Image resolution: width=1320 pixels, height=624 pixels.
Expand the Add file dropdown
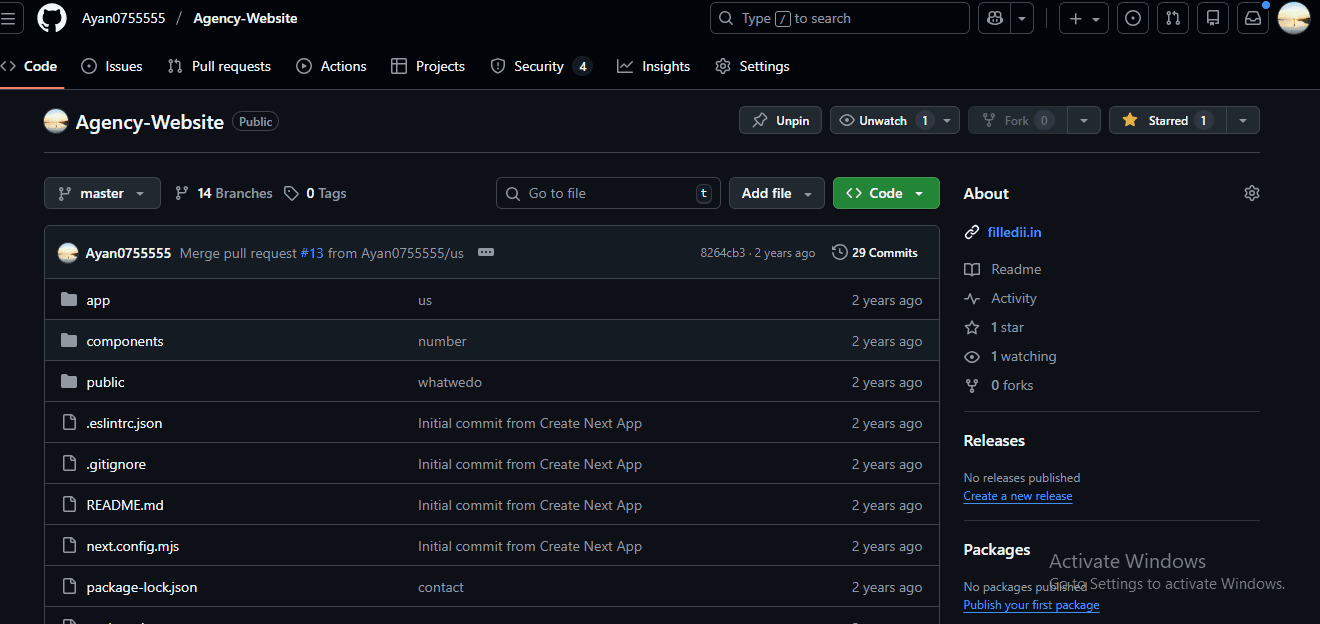(776, 192)
